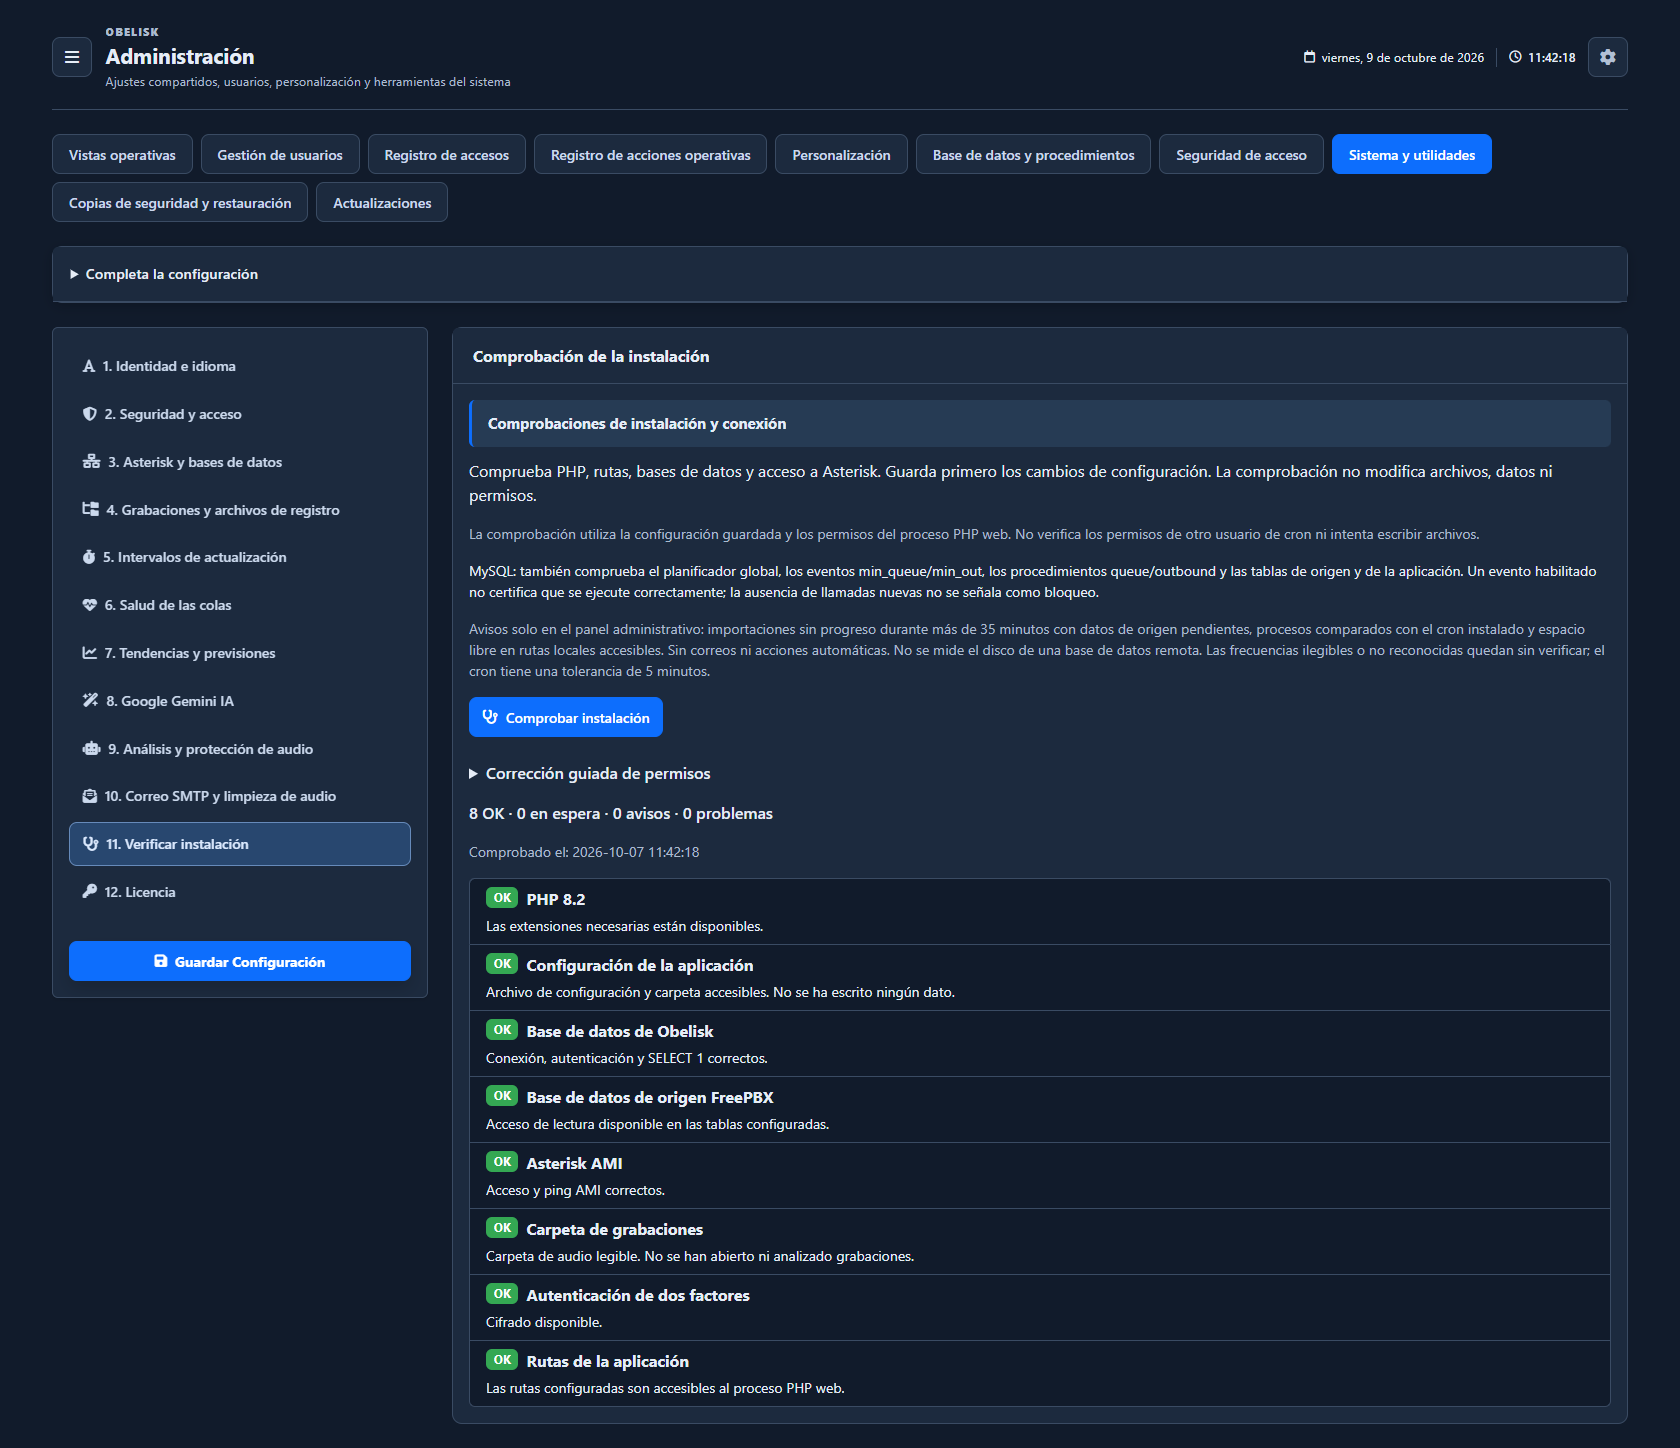
Task: Open the settings gear icon
Action: (x=1607, y=57)
